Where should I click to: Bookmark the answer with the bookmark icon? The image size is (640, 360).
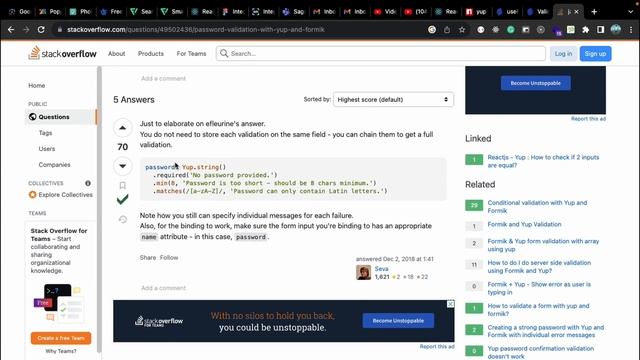pyautogui.click(x=122, y=185)
